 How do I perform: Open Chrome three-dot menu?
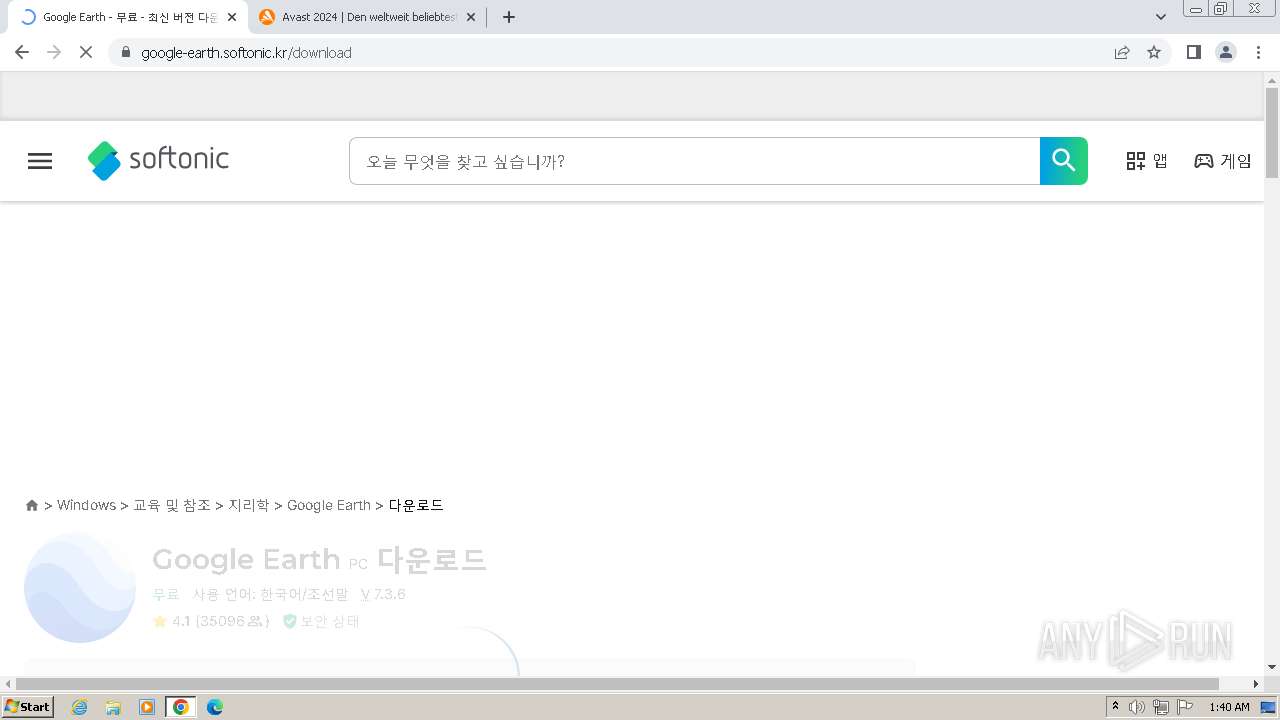pos(1258,52)
